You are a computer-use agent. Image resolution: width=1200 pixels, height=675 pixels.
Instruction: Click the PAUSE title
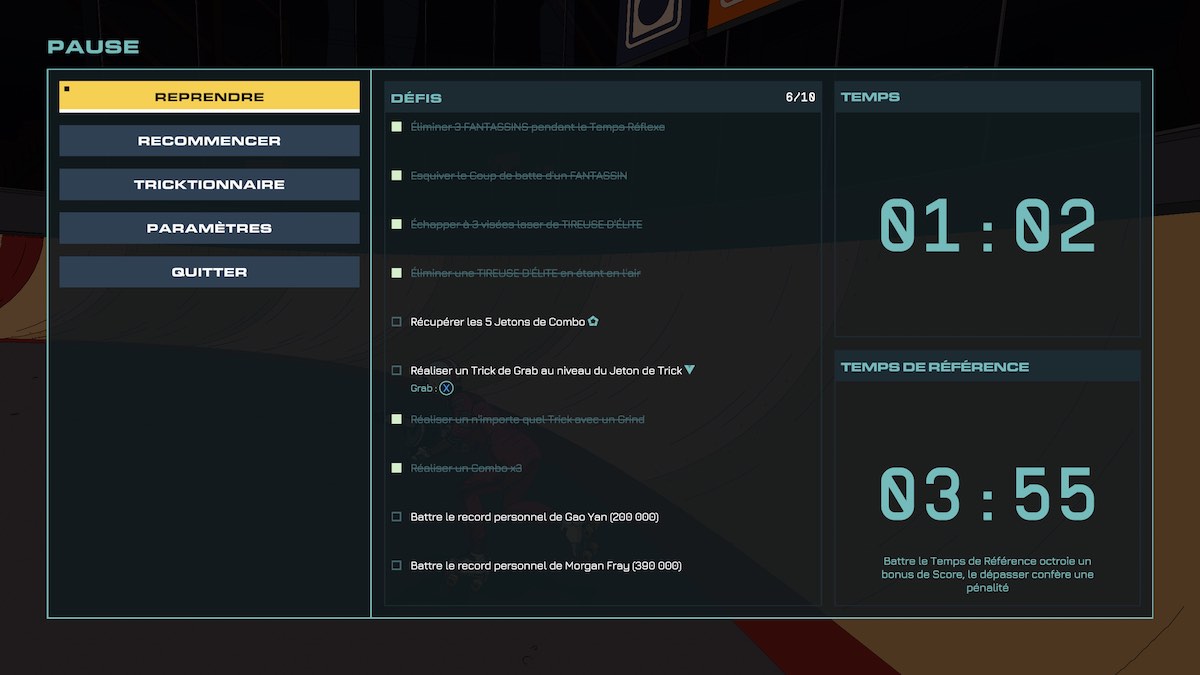coord(93,47)
